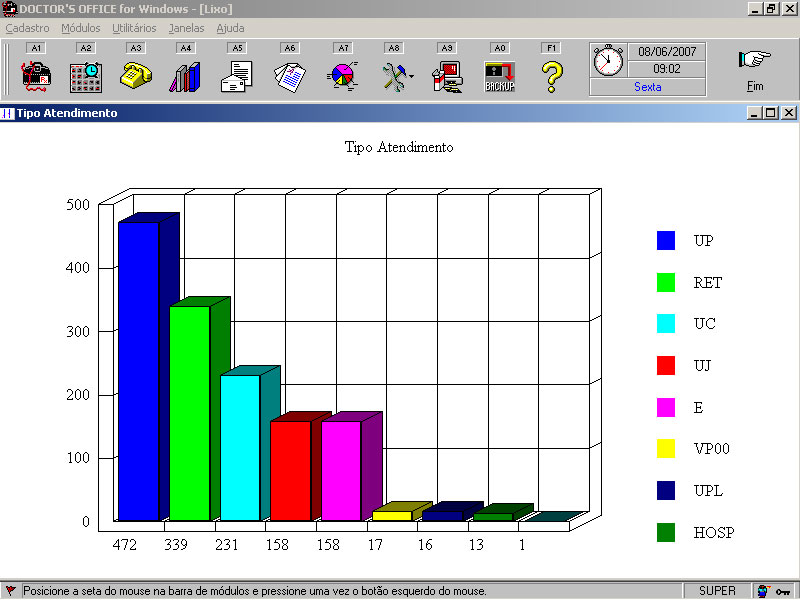Screen dimensions: 800x600
Task: Click the blue bar labeled 472
Action: [x=139, y=371]
